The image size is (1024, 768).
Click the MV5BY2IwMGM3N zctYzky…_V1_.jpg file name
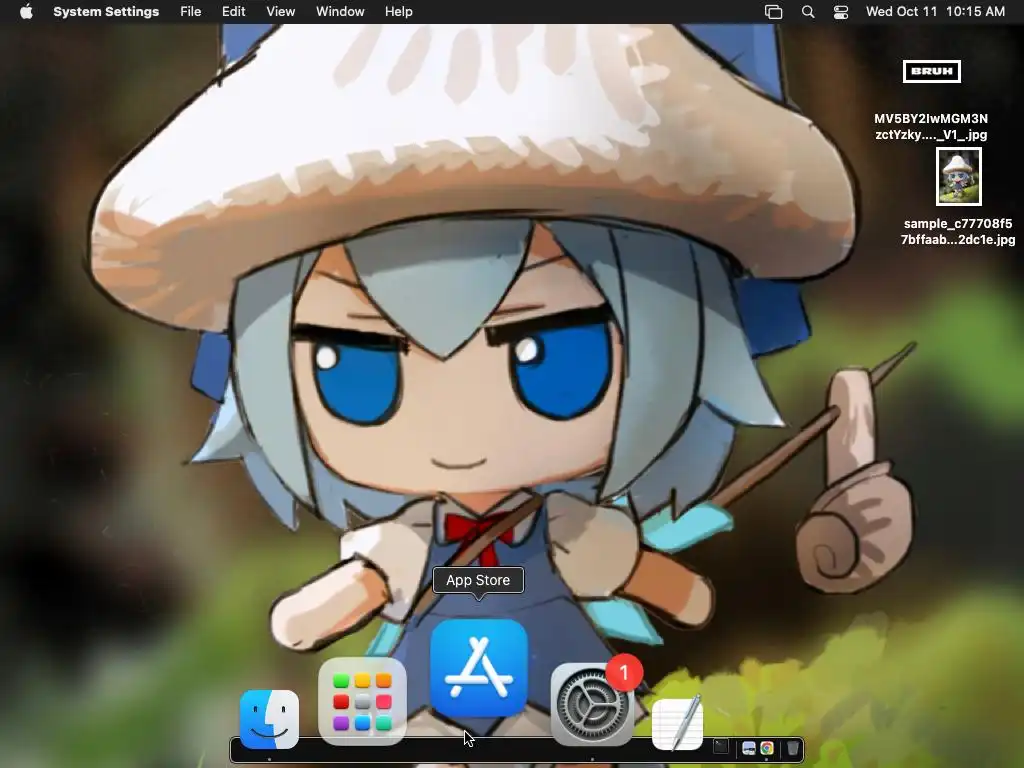[931, 127]
